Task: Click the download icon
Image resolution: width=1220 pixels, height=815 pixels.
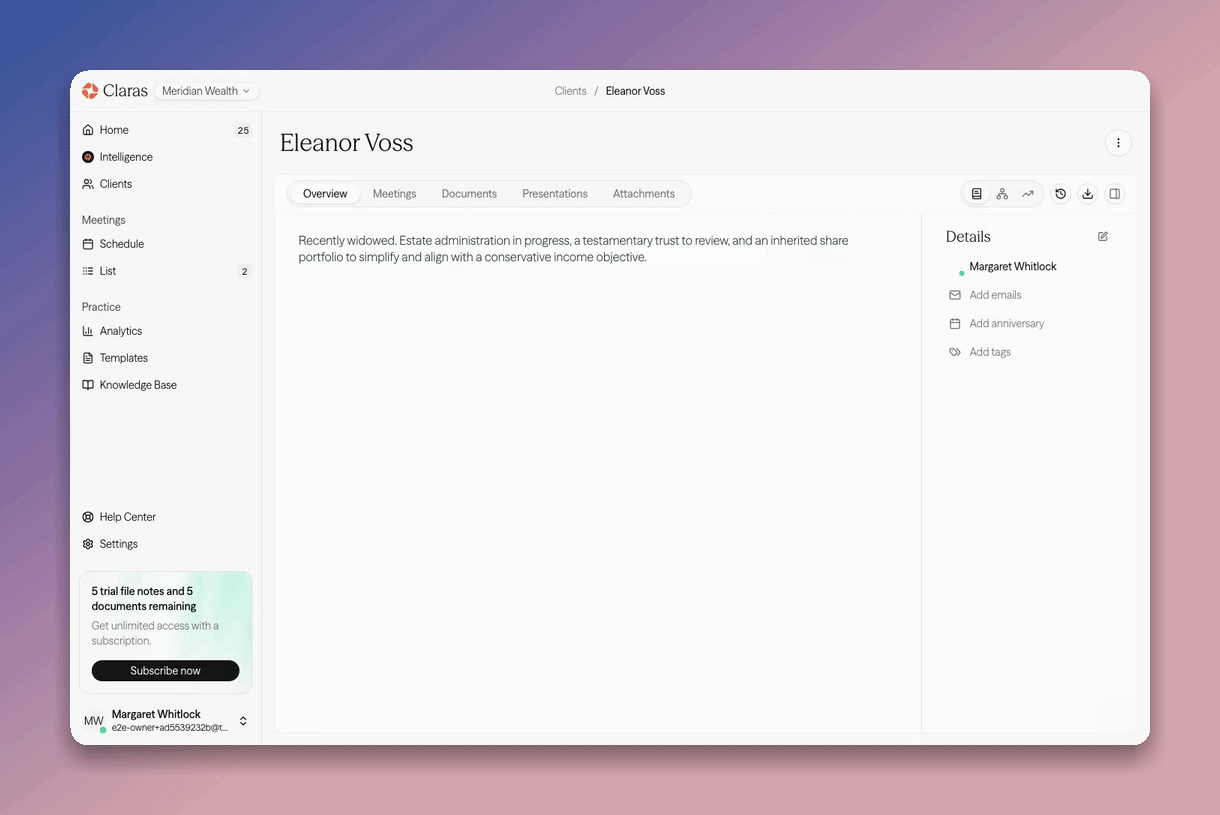Action: tap(1088, 194)
